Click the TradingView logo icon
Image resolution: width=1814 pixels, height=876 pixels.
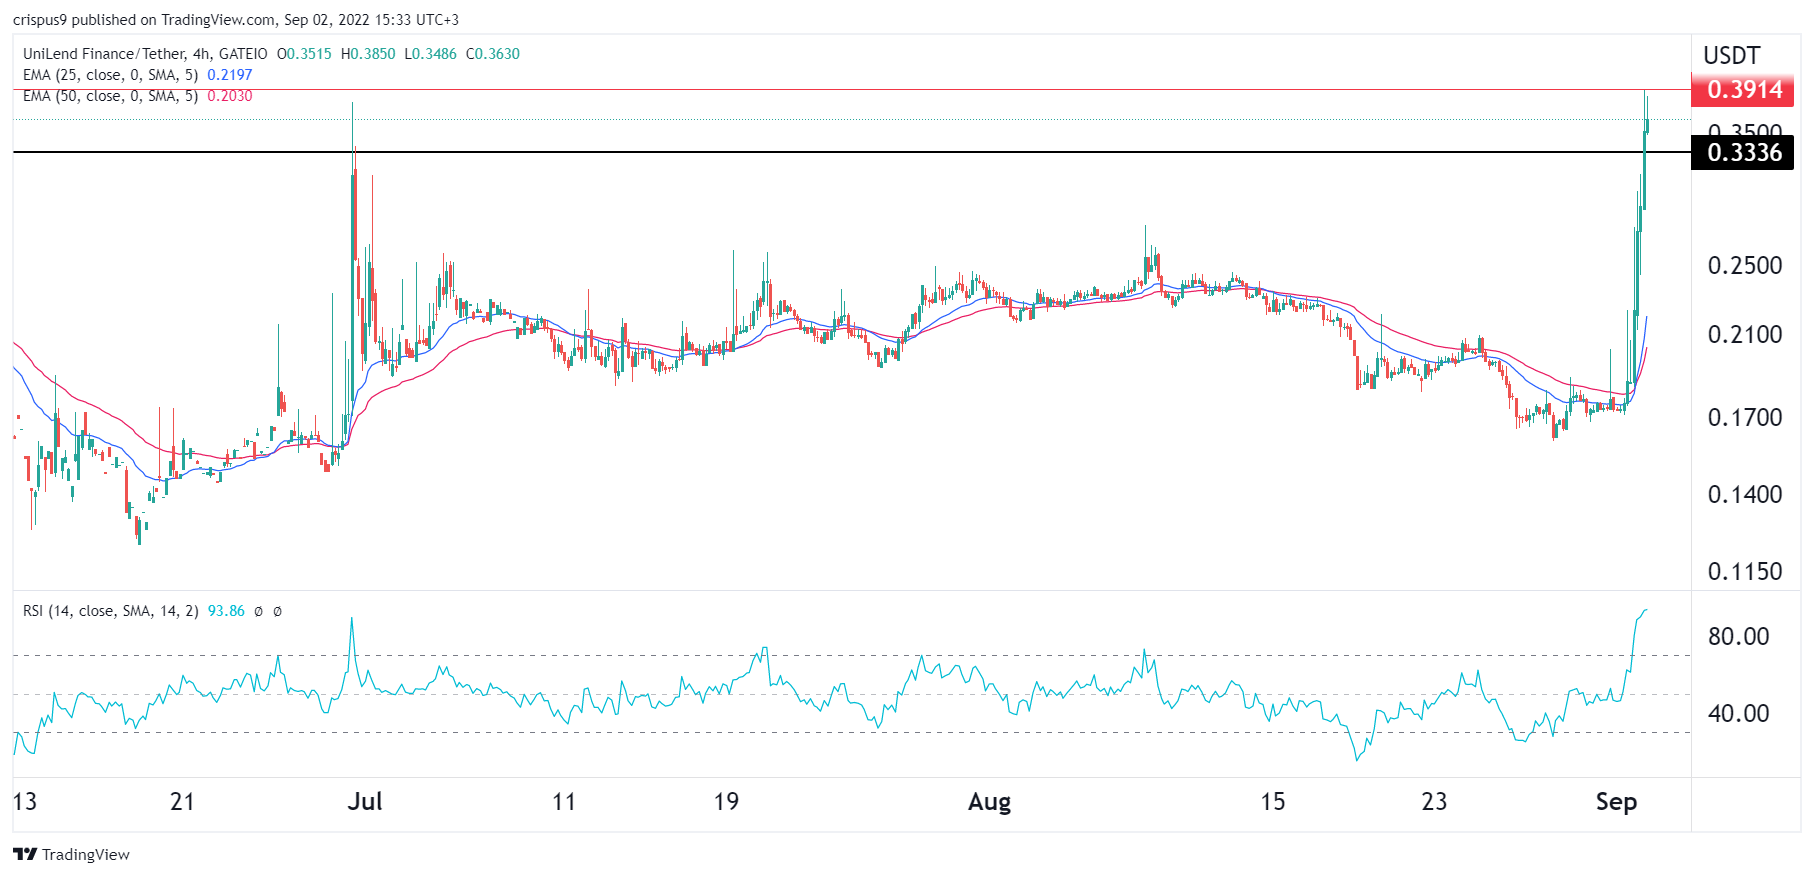click(x=25, y=854)
